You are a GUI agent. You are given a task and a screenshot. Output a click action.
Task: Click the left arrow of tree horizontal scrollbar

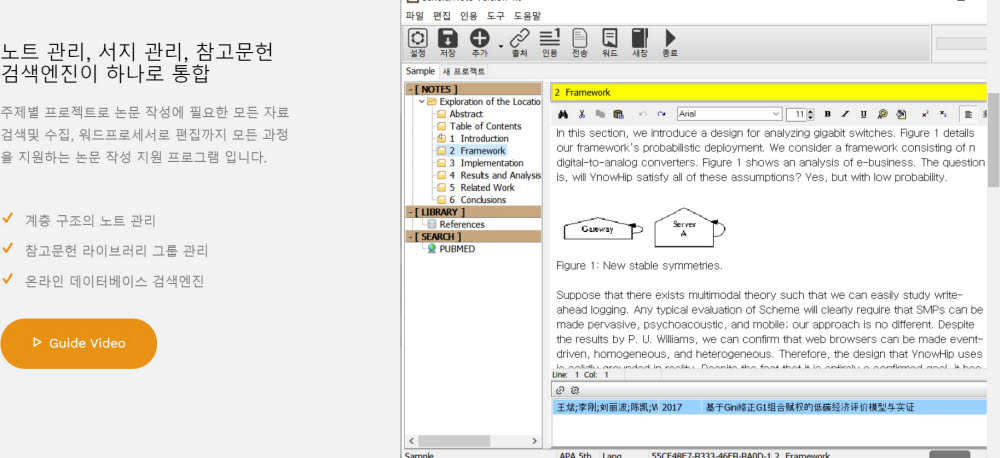point(411,441)
